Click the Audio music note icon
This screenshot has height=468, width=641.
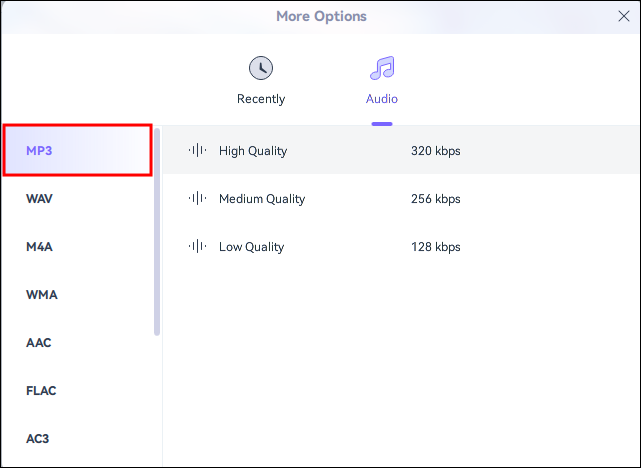[382, 68]
